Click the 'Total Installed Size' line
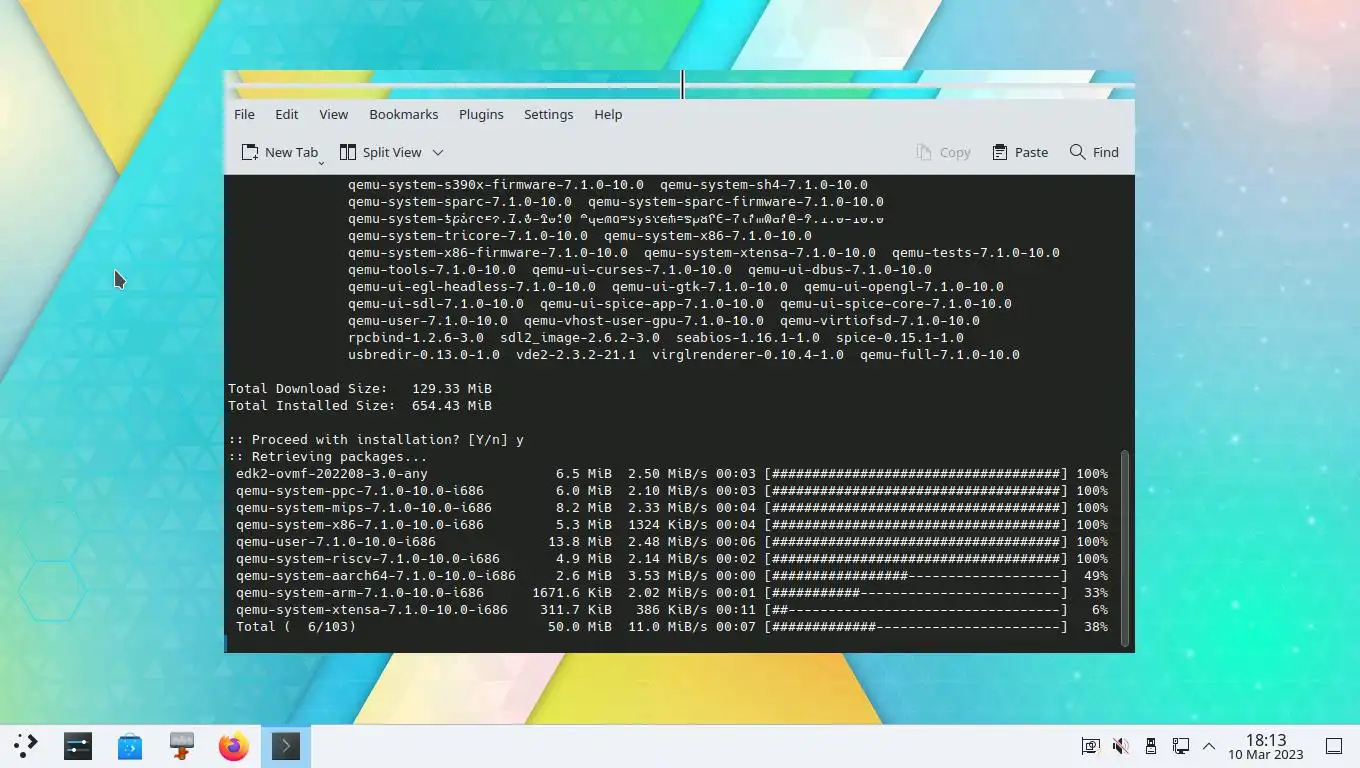This screenshot has height=768, width=1360. pos(360,405)
